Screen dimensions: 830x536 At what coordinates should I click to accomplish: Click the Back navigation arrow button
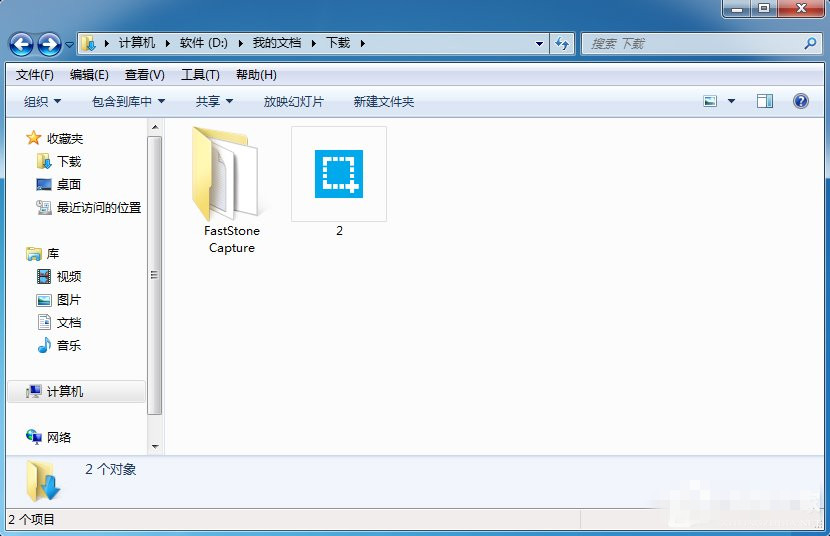[21, 44]
